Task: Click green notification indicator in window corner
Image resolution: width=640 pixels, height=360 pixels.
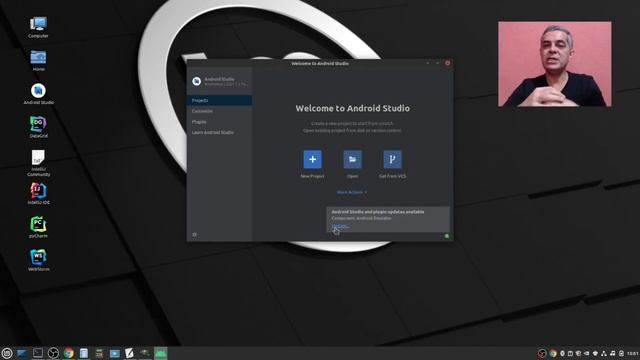Action: pyautogui.click(x=447, y=236)
